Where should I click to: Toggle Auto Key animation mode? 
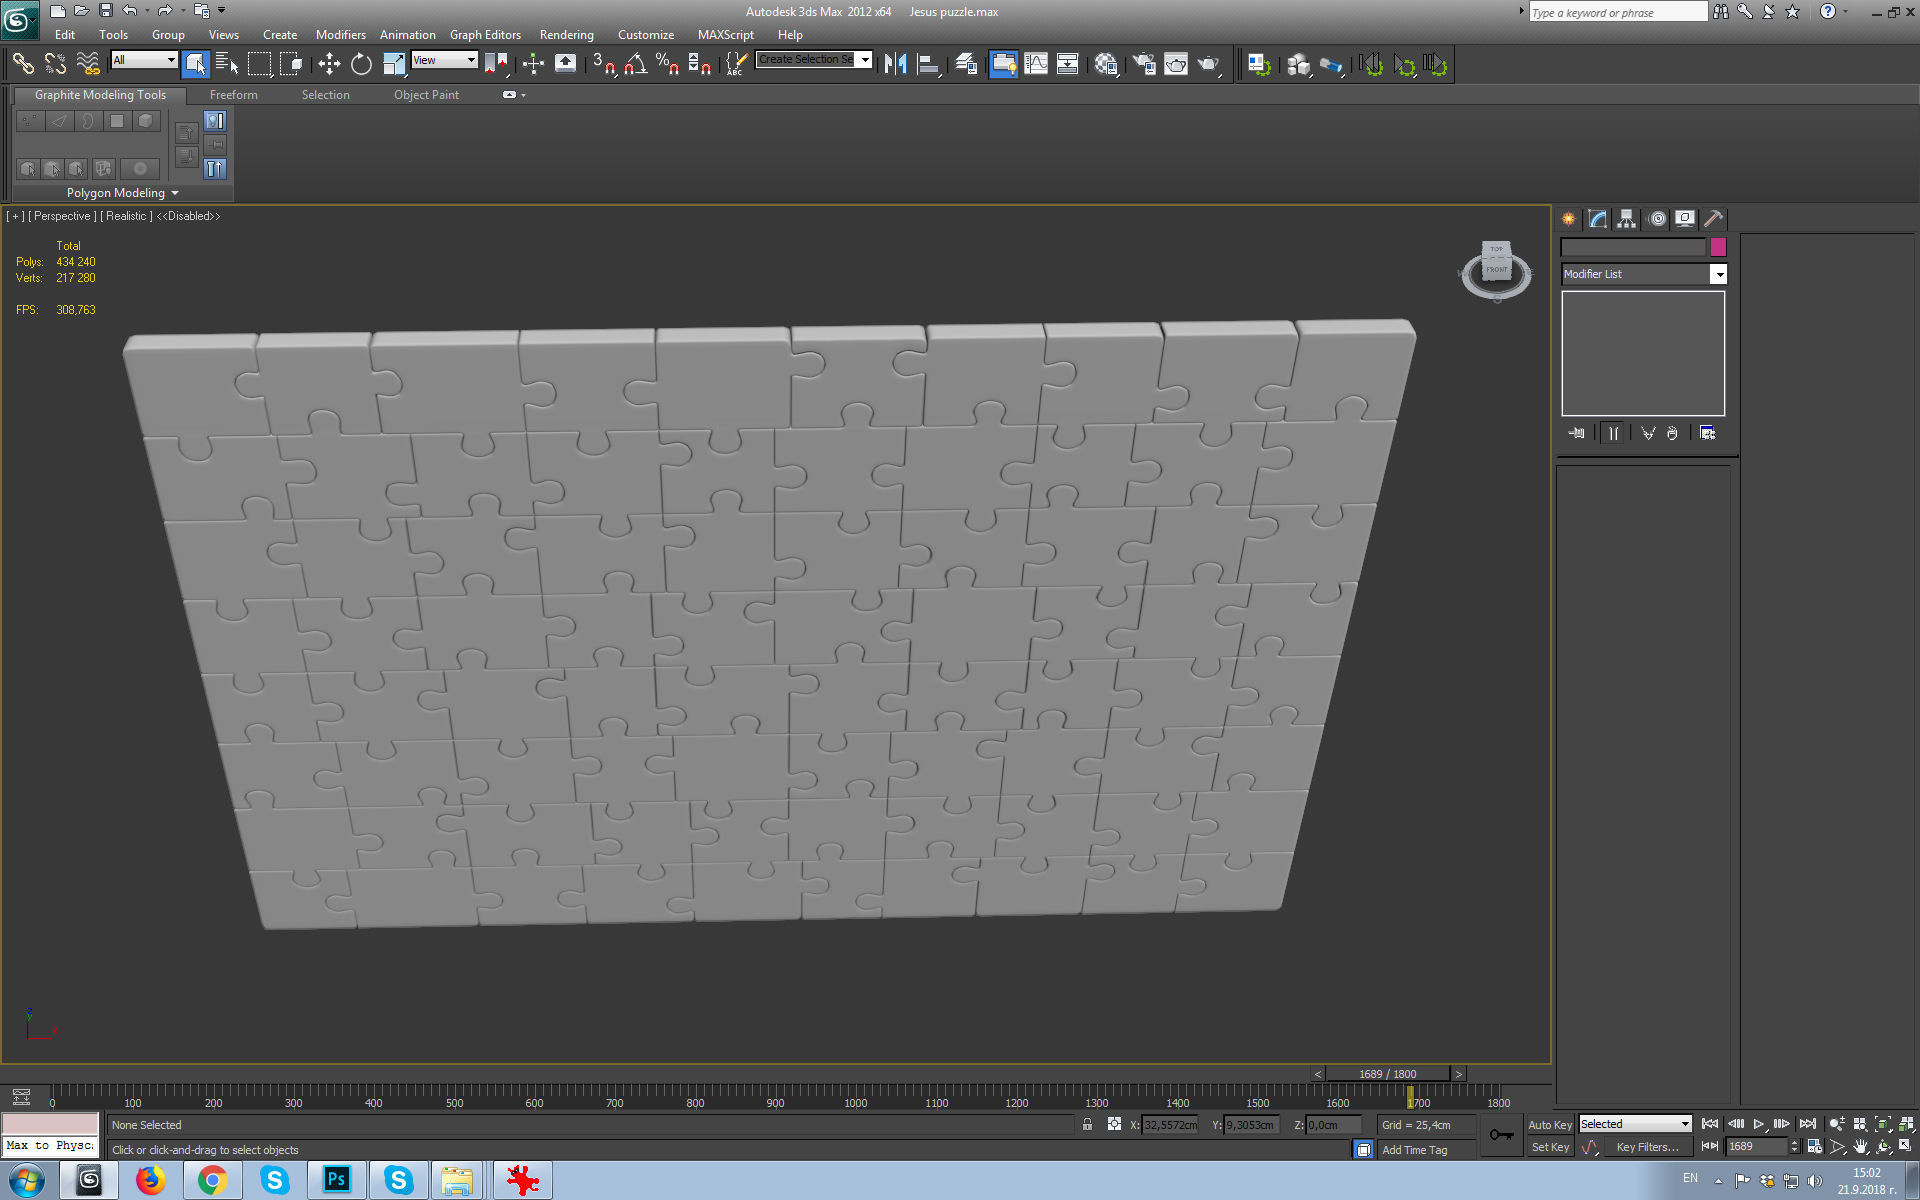(1549, 1125)
